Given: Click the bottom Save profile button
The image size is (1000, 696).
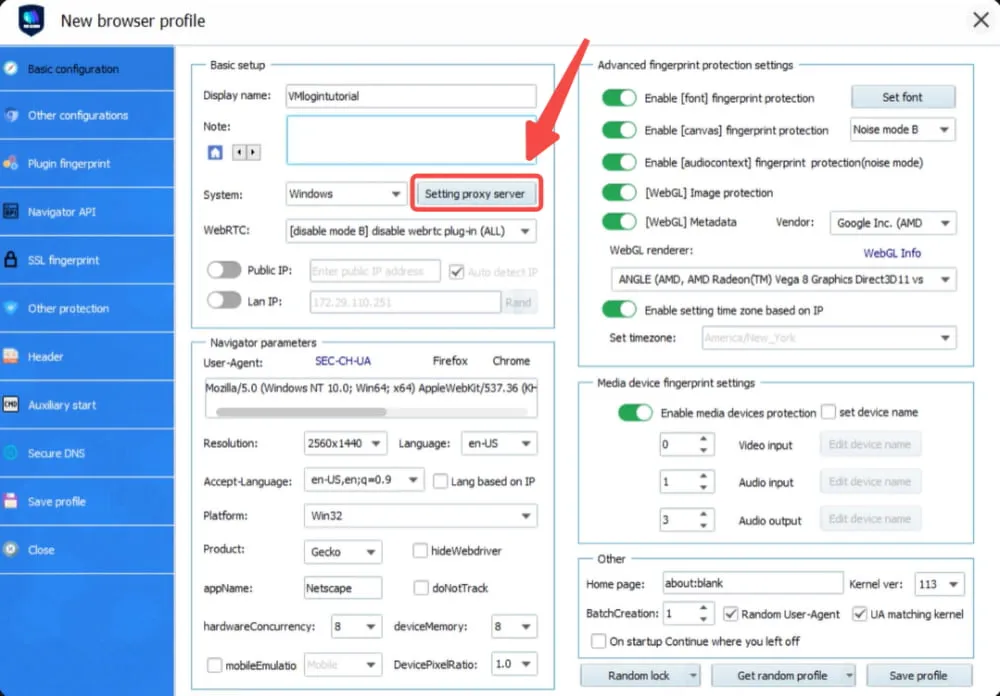Looking at the screenshot, I should [918, 675].
